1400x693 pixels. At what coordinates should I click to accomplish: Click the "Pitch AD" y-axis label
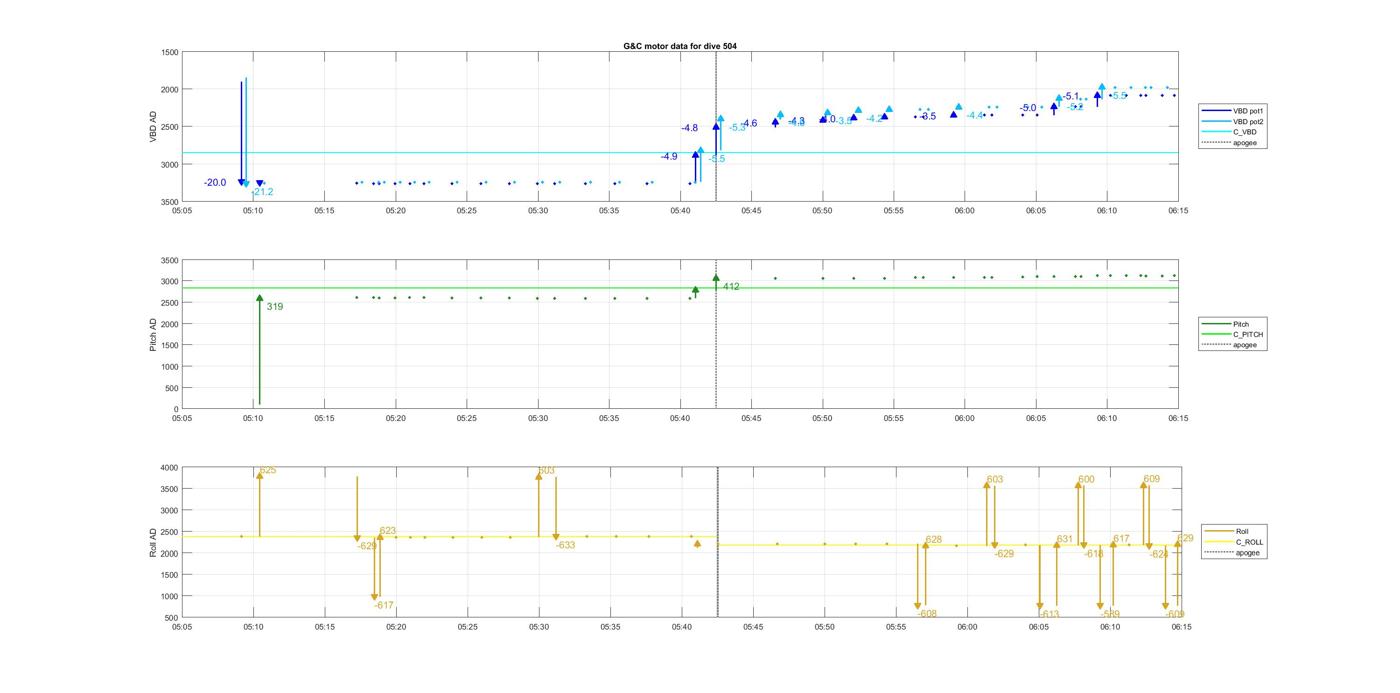[x=154, y=334]
